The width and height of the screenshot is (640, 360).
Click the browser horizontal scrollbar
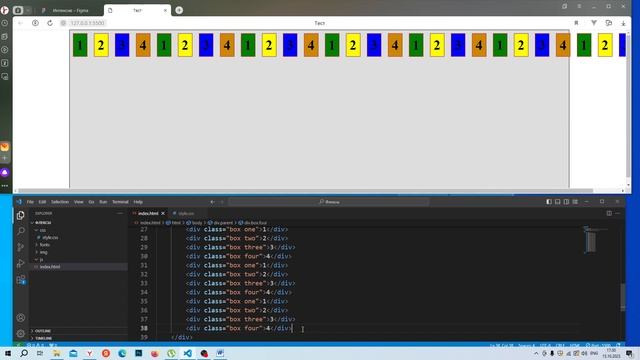(x=305, y=191)
